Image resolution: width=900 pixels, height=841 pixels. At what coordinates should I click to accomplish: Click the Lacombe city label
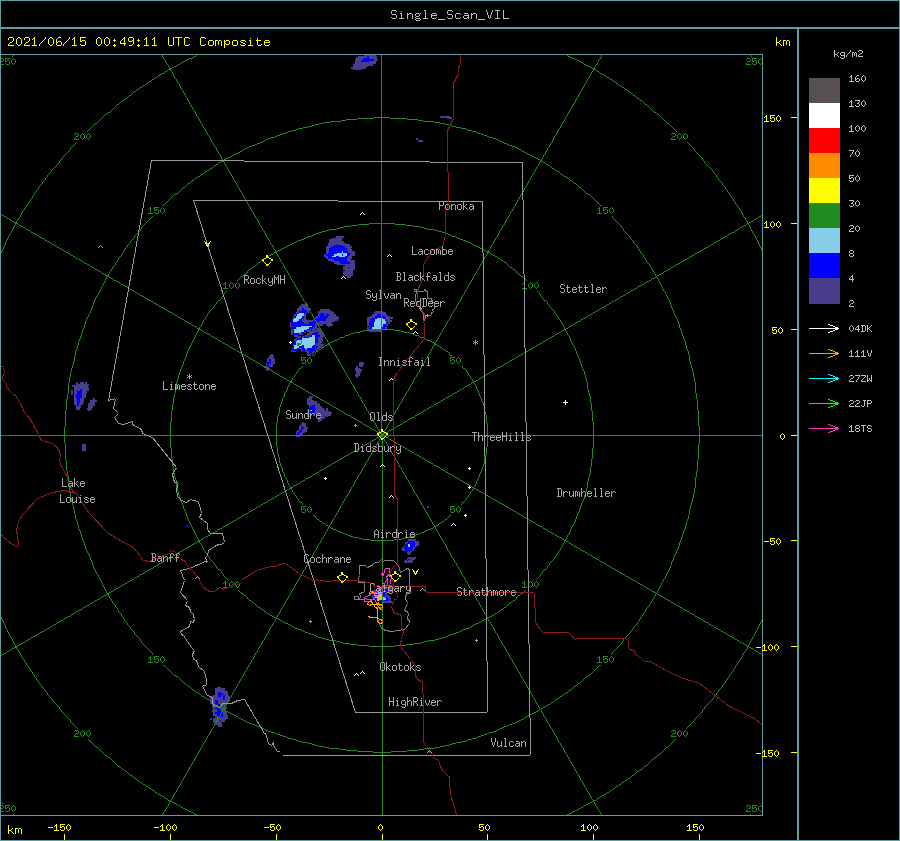coord(432,251)
